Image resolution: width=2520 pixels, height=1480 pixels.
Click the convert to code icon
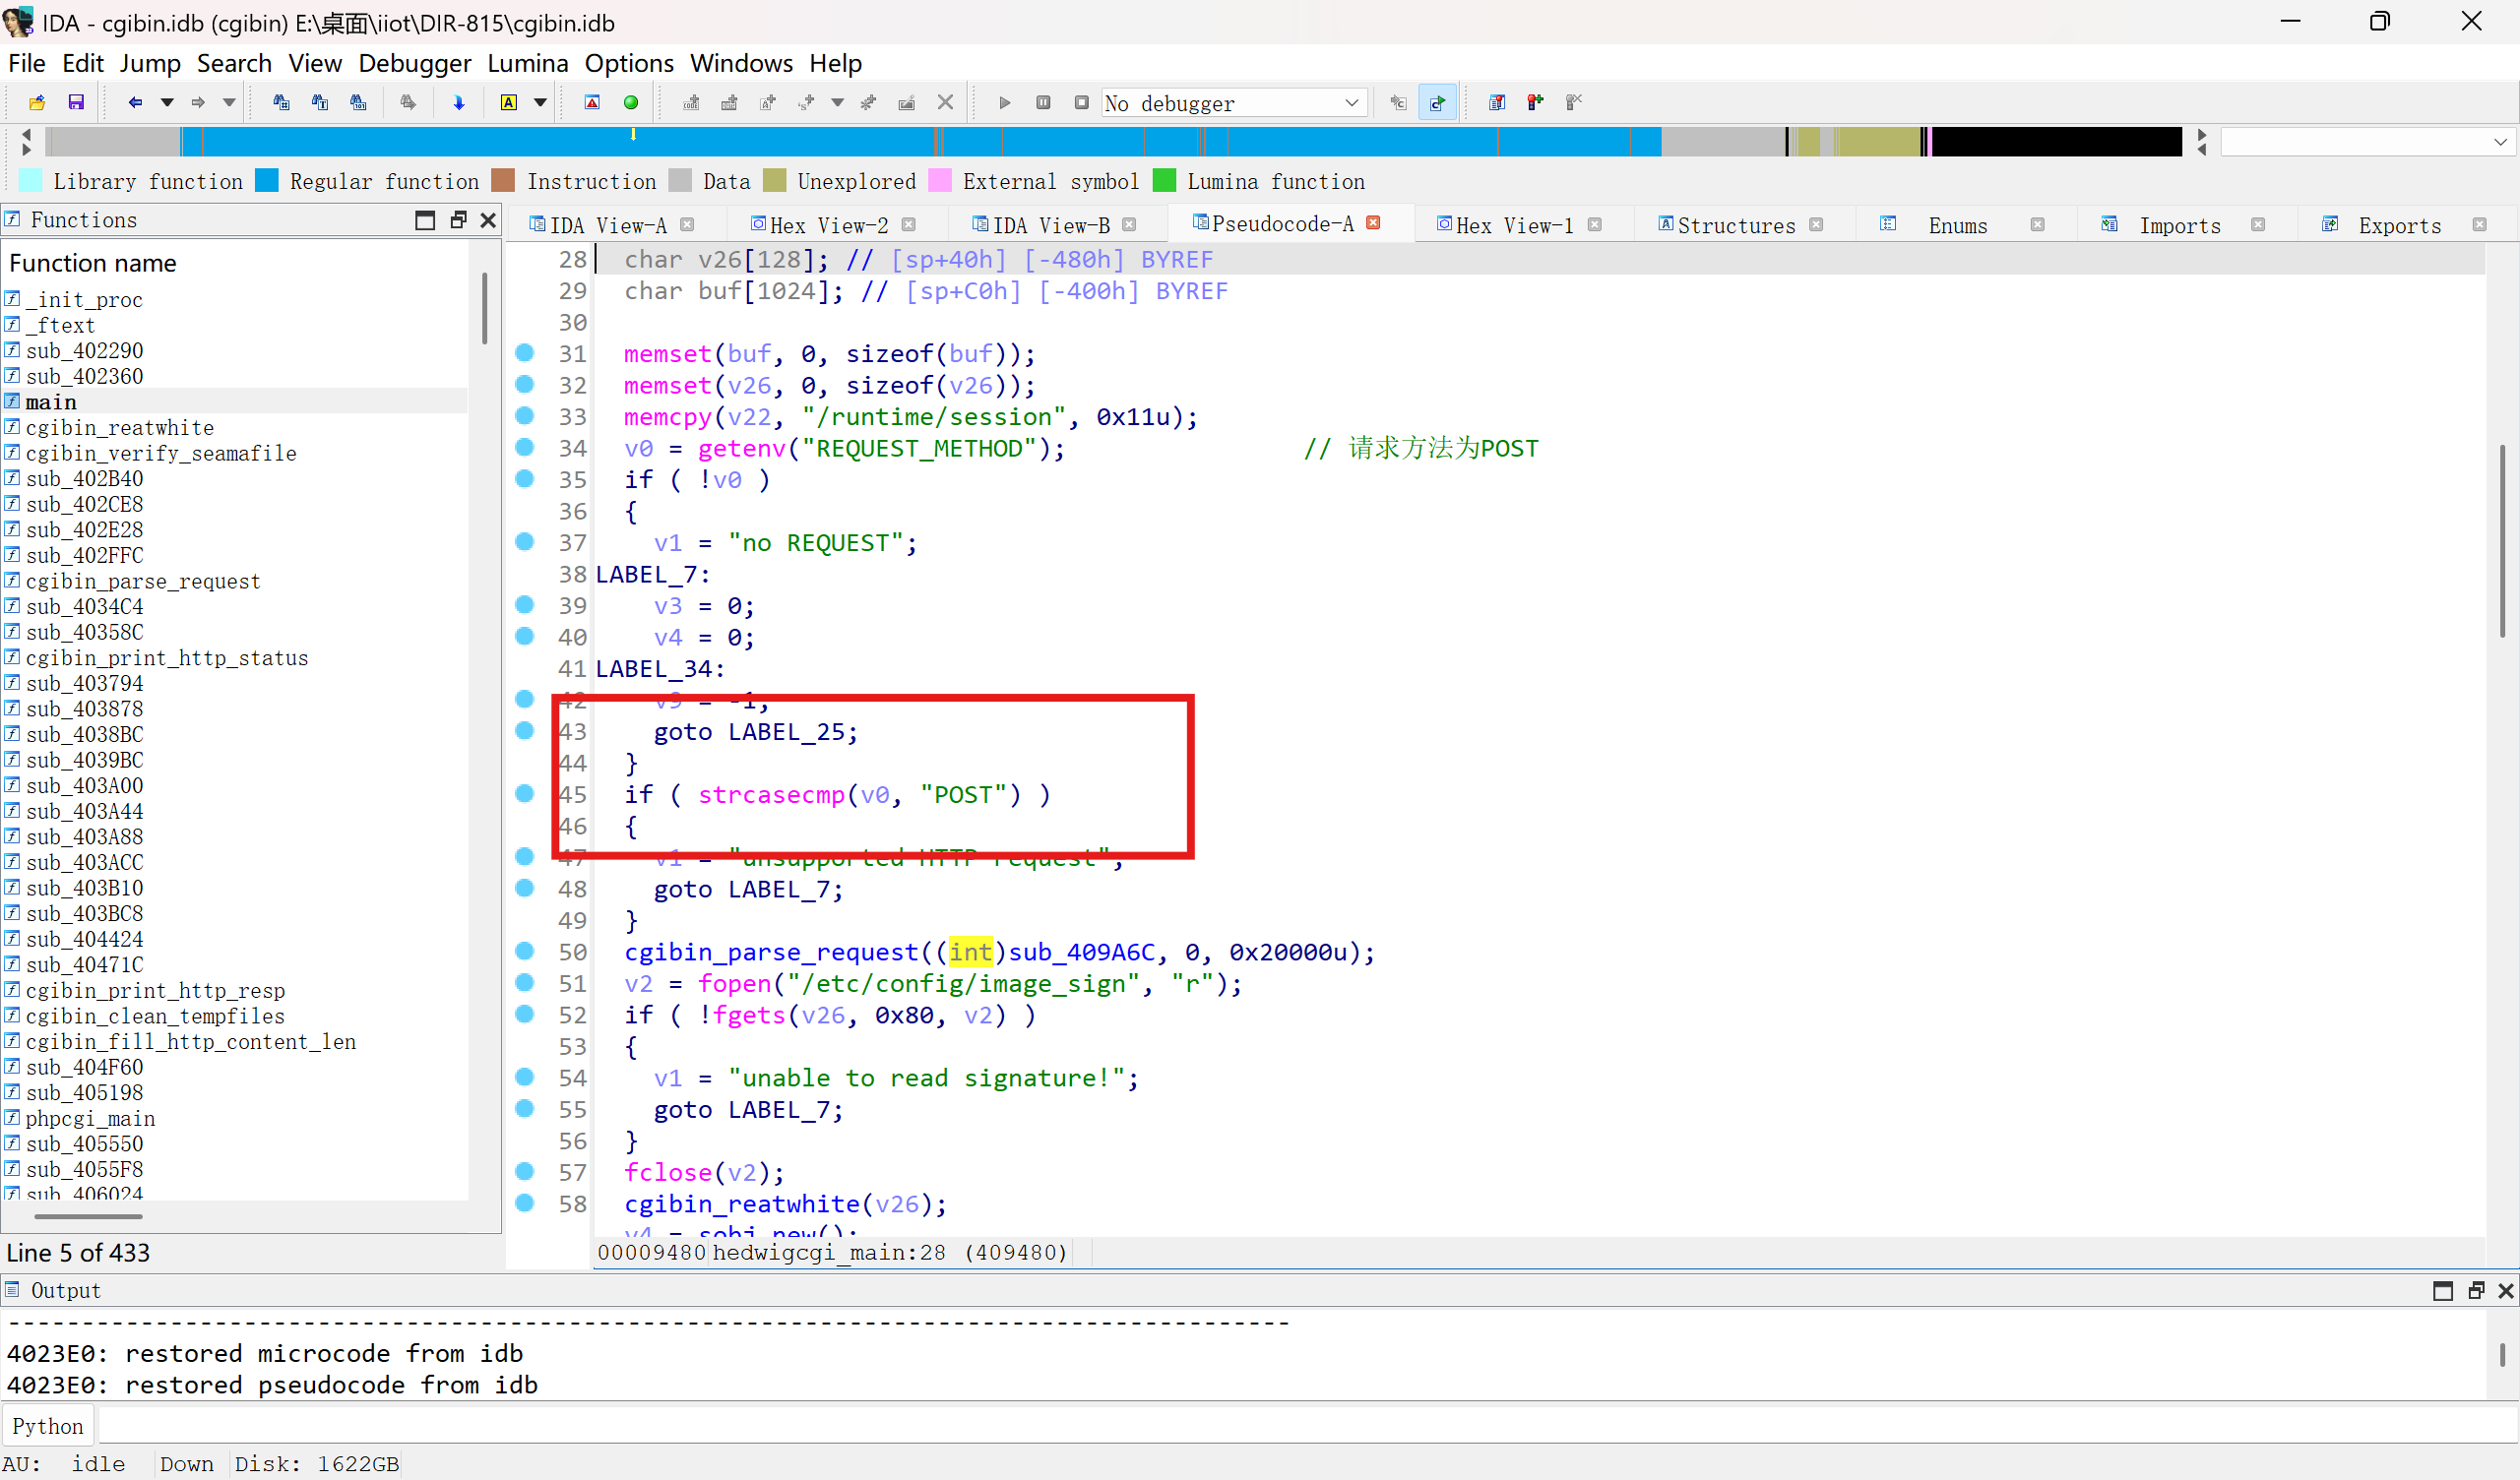(691, 102)
